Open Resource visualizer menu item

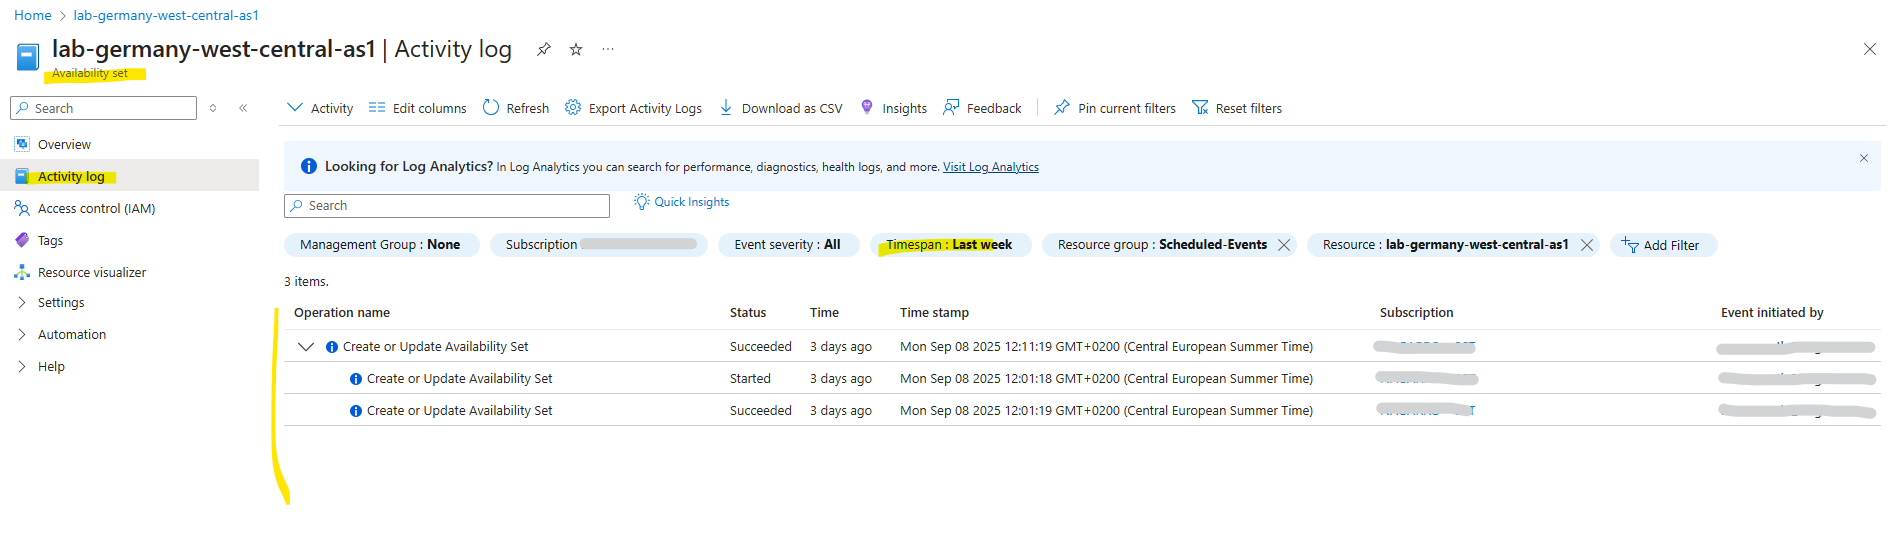[x=92, y=272]
